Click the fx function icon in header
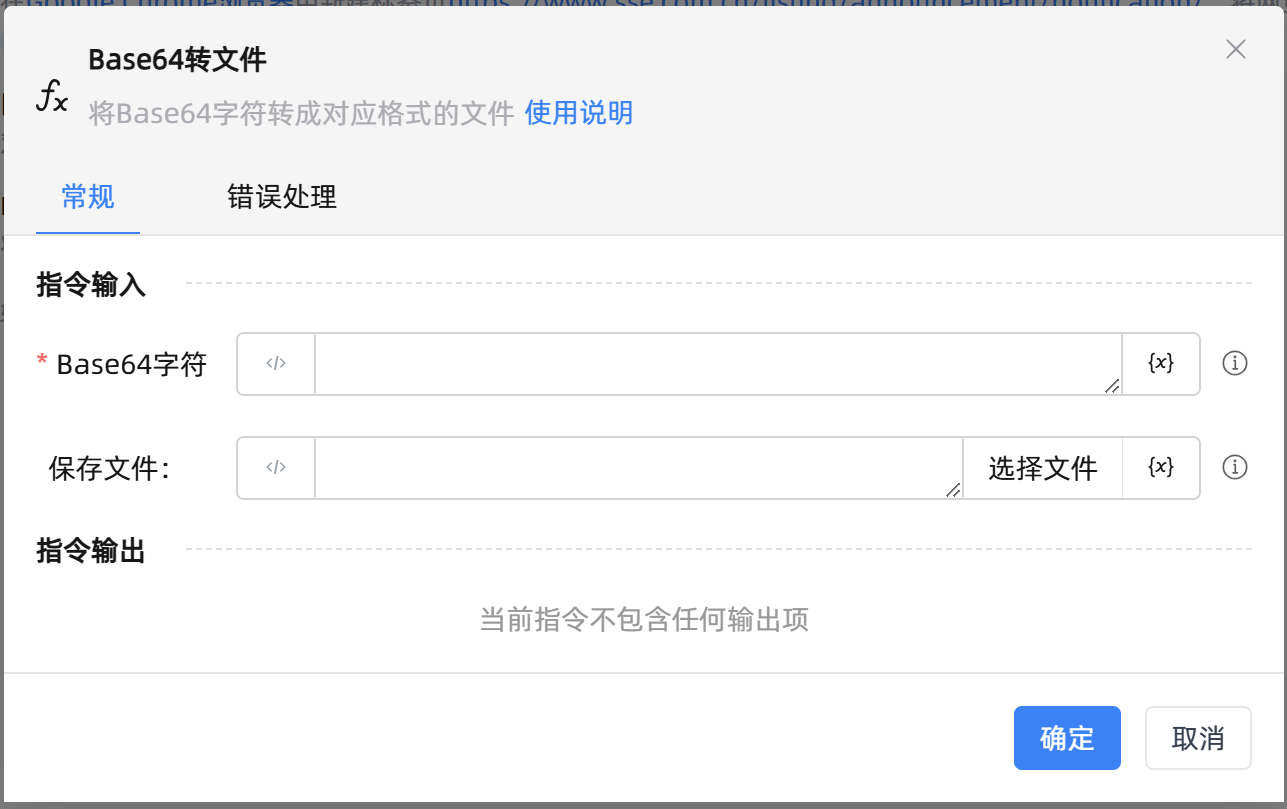The height and width of the screenshot is (809, 1287). (x=52, y=97)
